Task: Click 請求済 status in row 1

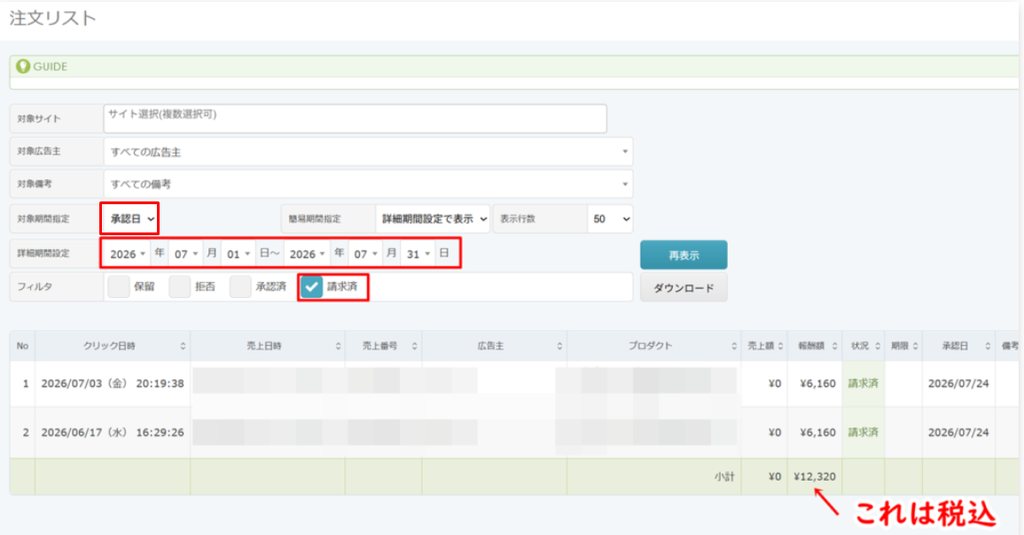Action: tap(863, 383)
